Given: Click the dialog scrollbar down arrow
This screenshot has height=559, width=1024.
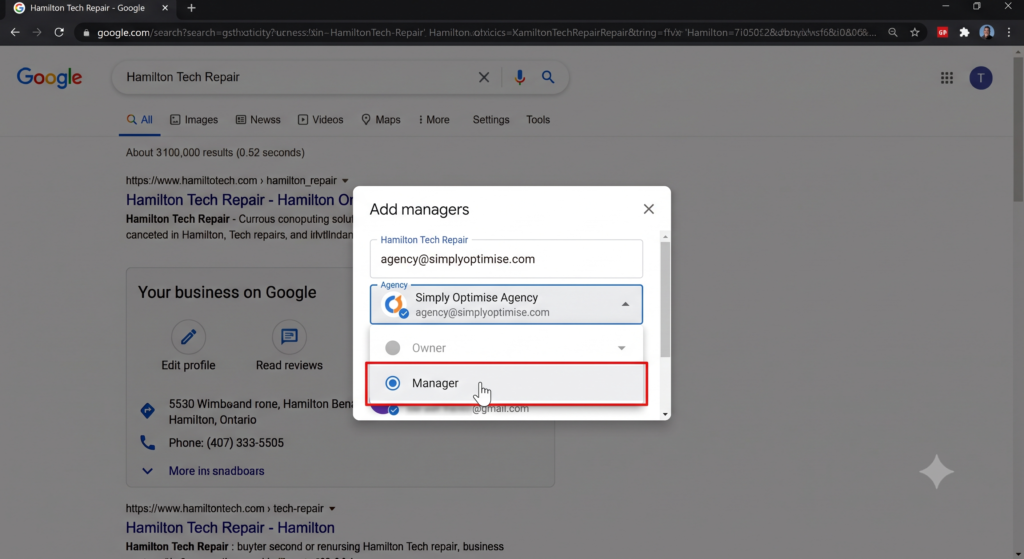Looking at the screenshot, I should pos(665,414).
